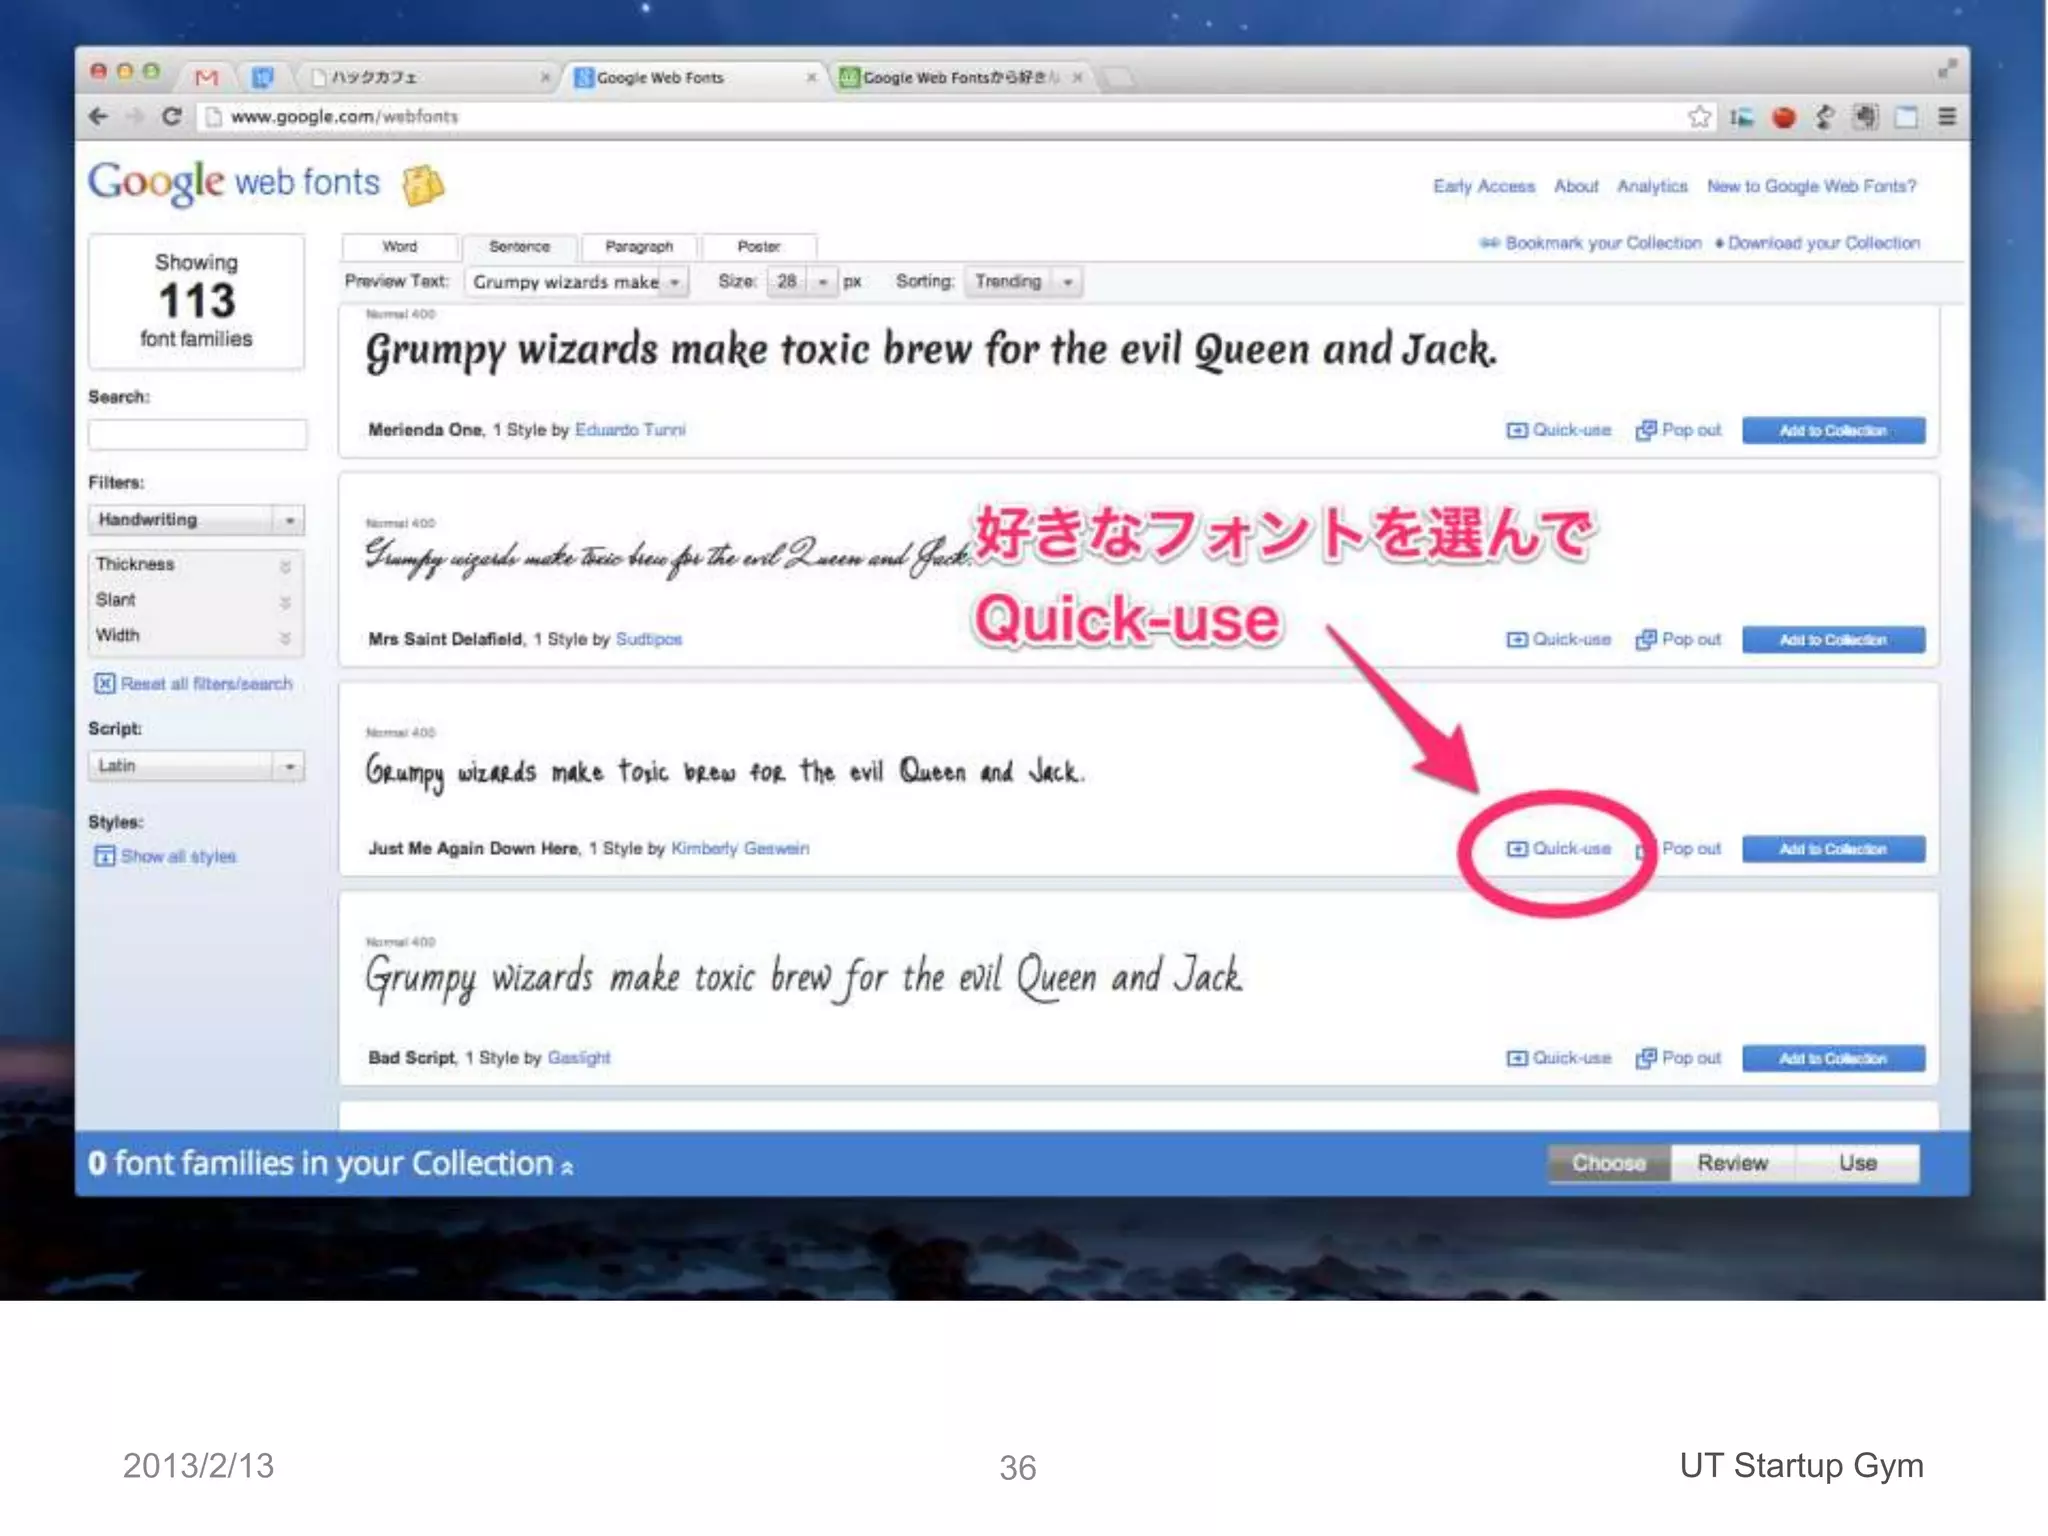Screen dimensions: 2048x1536
Task: Click Pop out icon for Bad Script
Action: (1645, 1058)
